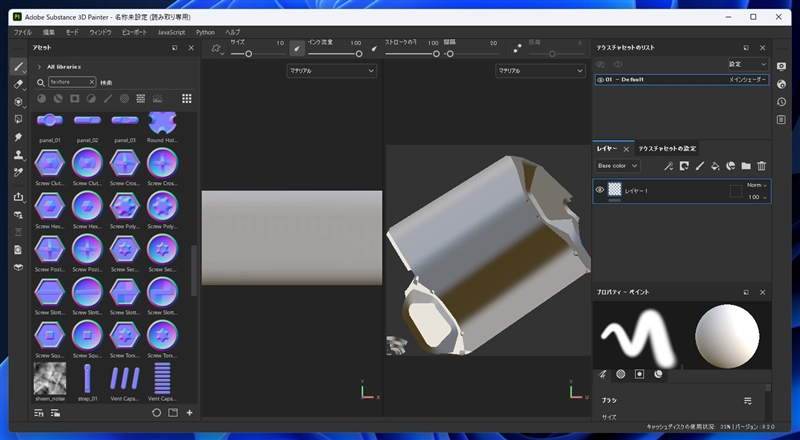The width and height of the screenshot is (800, 440).
Task: Toggle the smart materials filter in assets
Action: (58, 99)
